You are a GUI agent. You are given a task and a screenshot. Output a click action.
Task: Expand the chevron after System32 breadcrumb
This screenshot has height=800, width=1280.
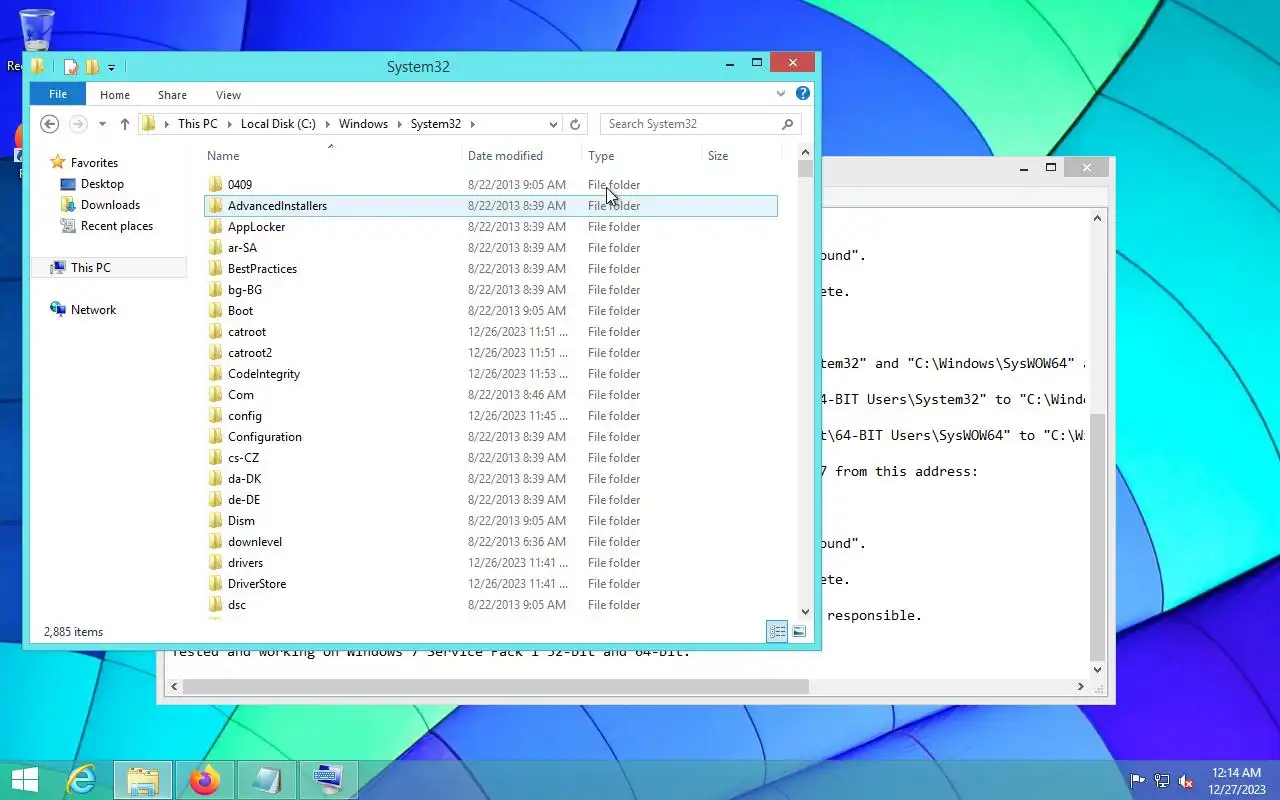pyautogui.click(x=473, y=124)
